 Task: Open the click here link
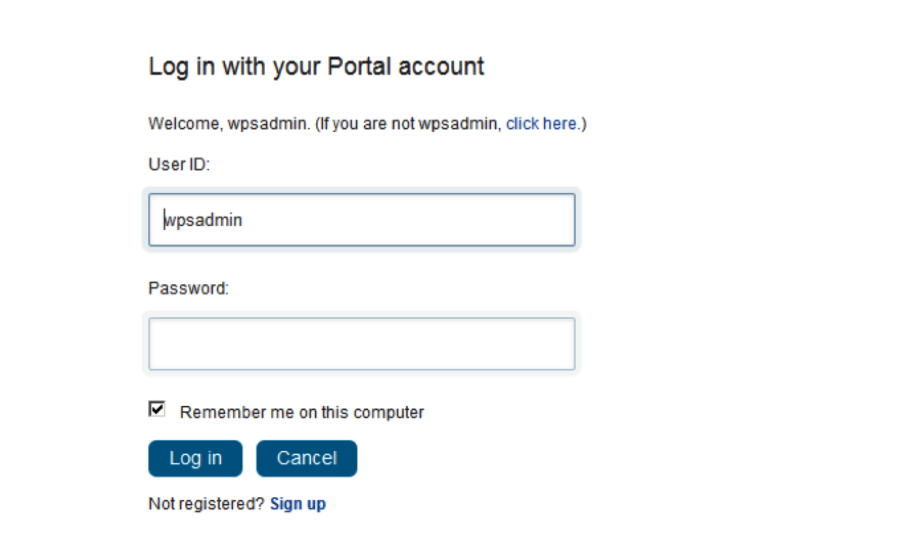click(541, 123)
